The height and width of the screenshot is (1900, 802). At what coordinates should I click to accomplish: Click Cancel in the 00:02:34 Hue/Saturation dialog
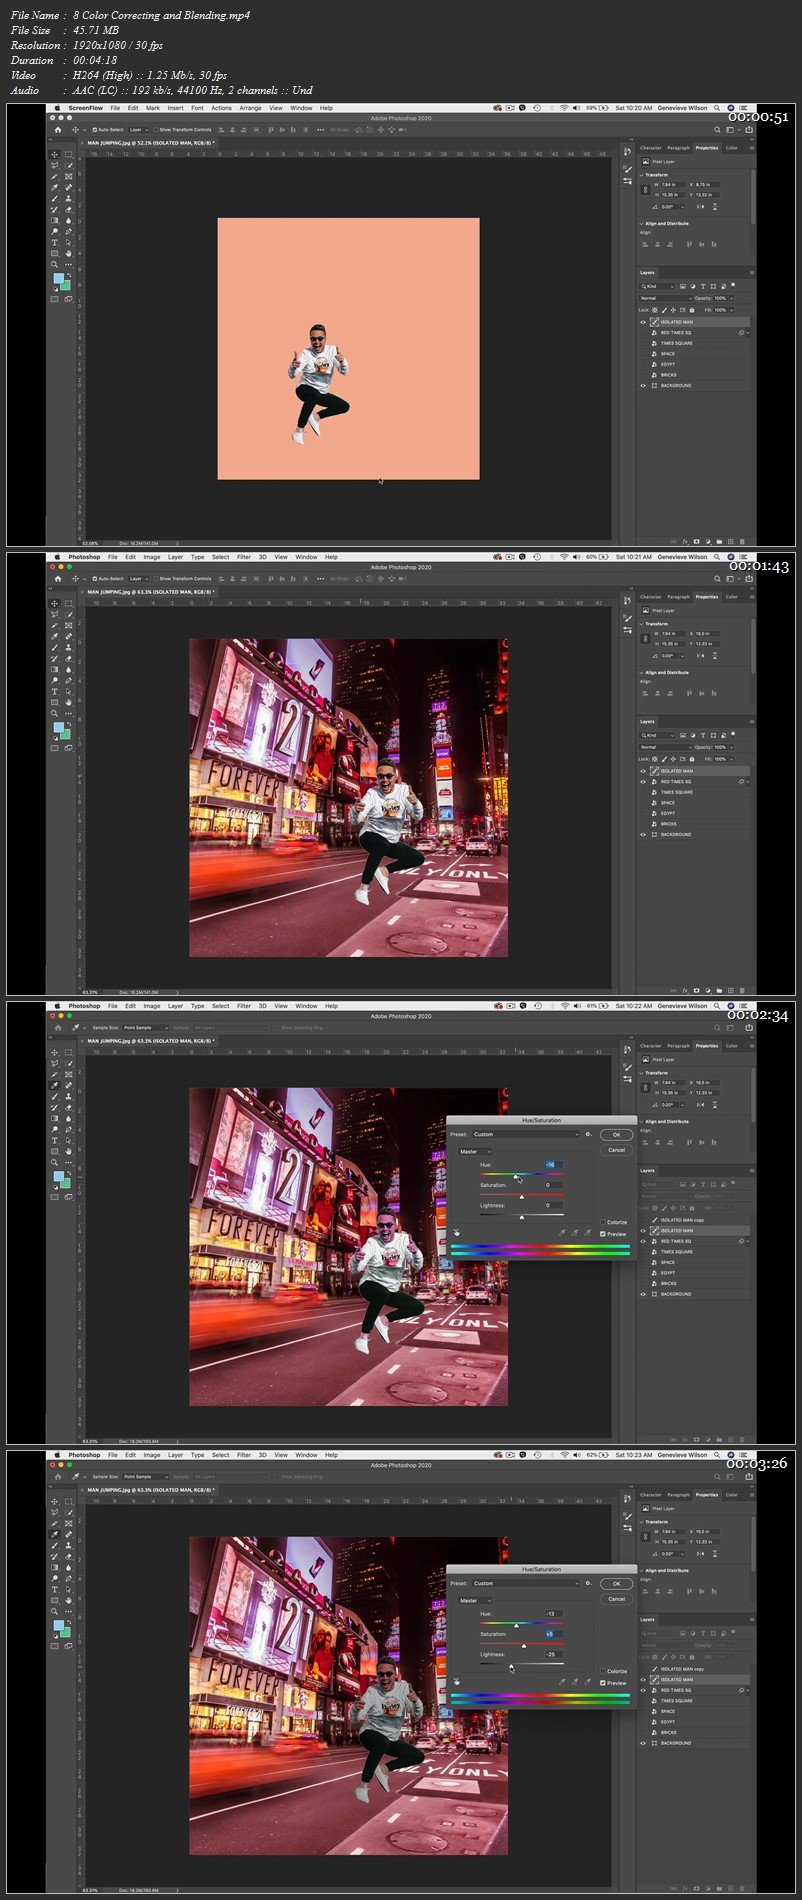coord(616,1150)
